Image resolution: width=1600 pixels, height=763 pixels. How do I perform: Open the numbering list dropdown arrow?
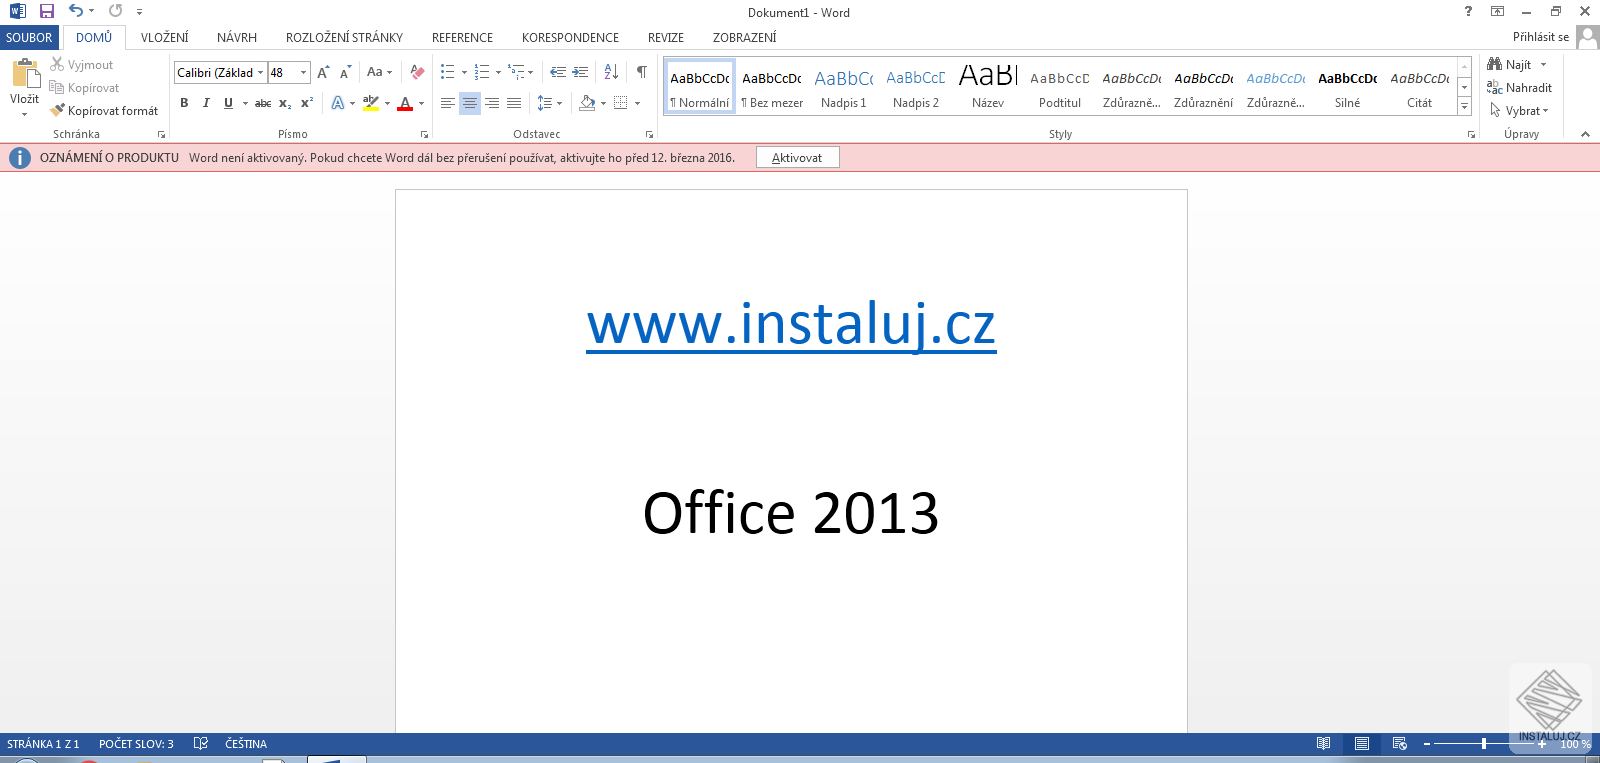pos(498,72)
